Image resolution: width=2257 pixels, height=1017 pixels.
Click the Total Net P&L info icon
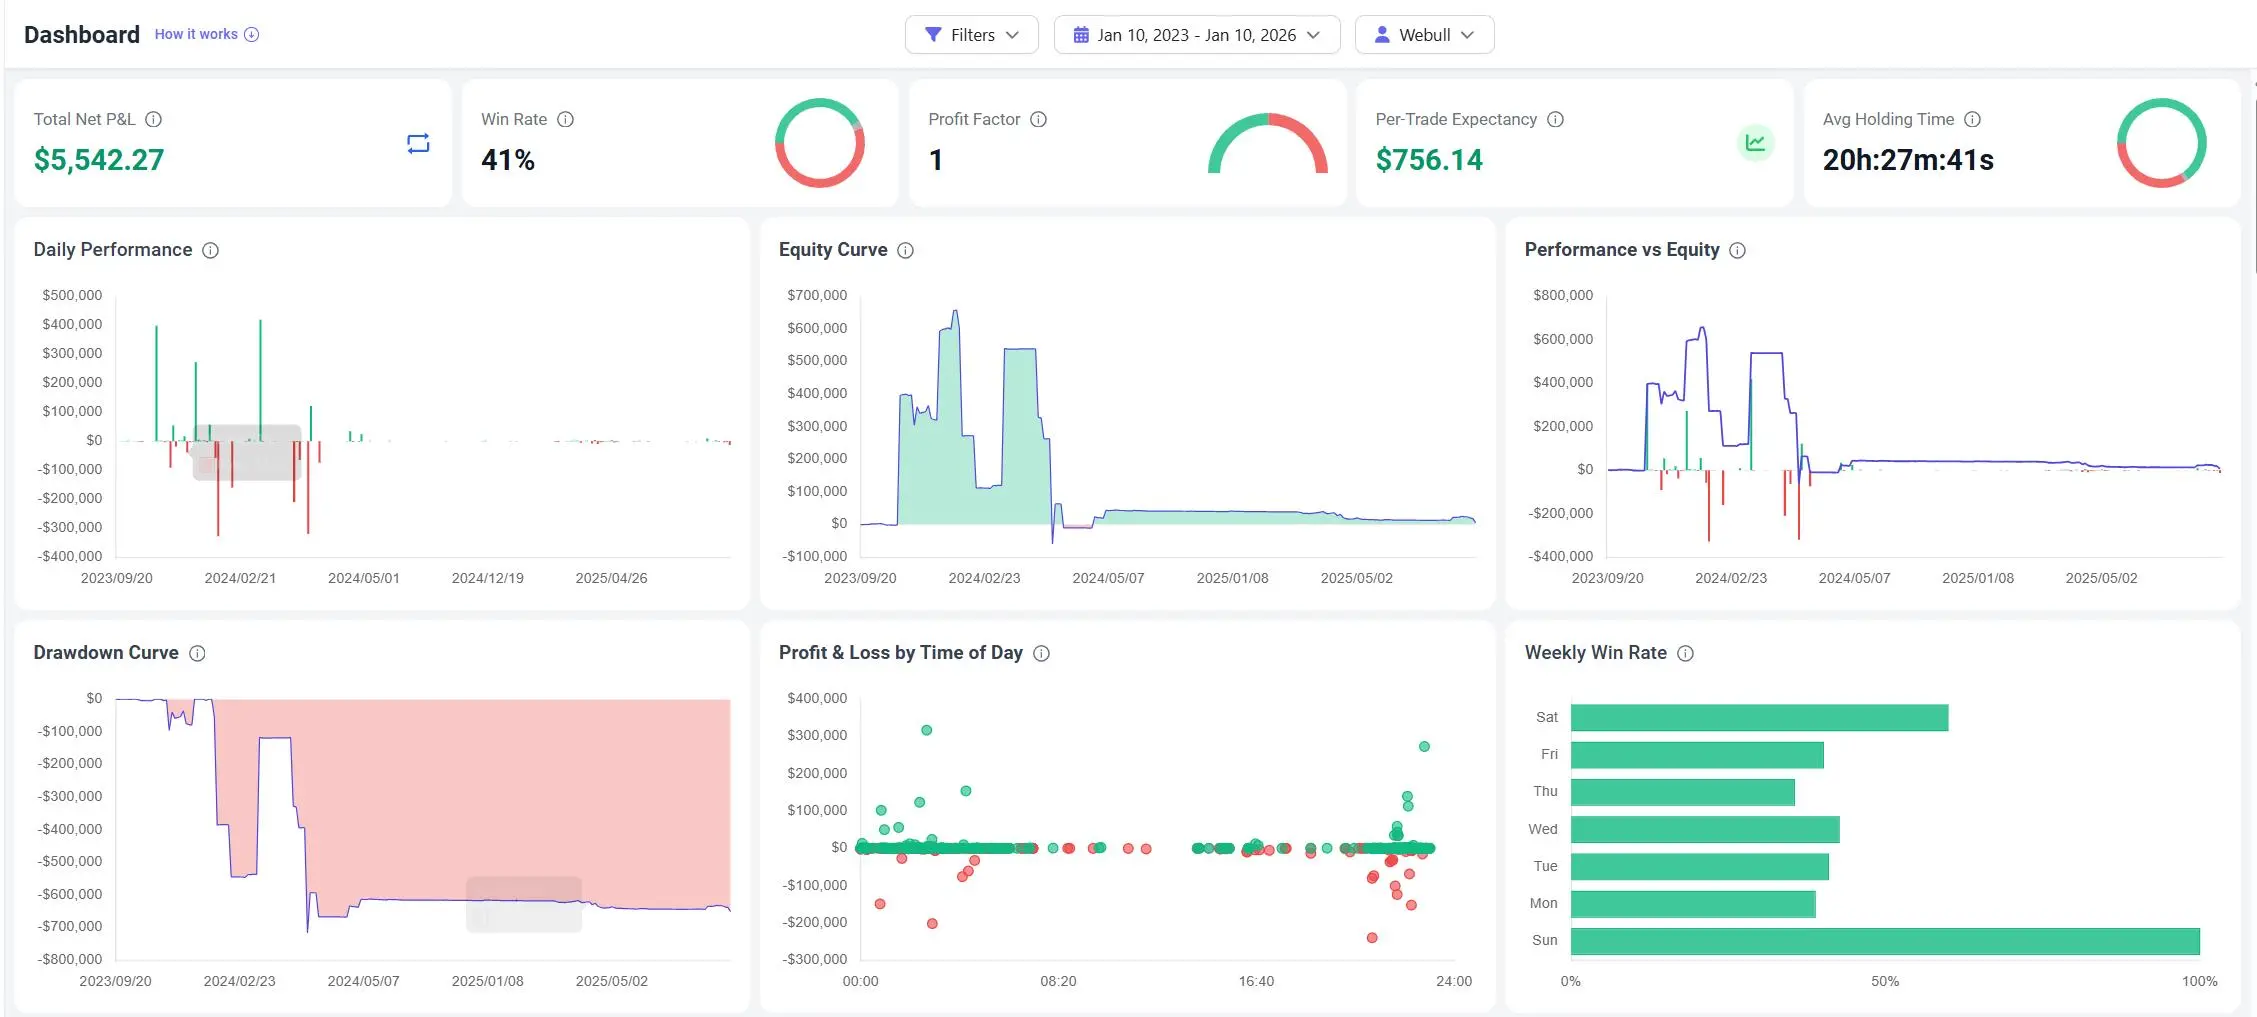153,119
